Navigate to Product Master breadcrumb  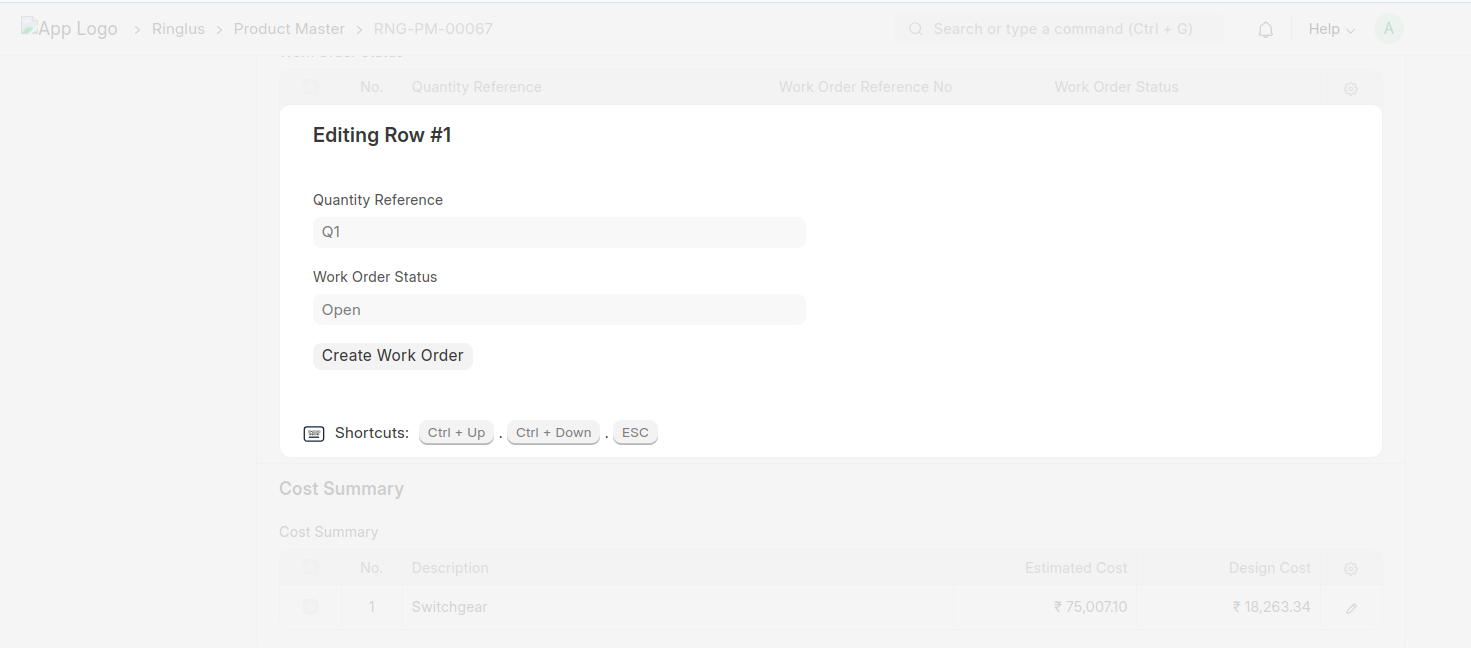click(289, 29)
